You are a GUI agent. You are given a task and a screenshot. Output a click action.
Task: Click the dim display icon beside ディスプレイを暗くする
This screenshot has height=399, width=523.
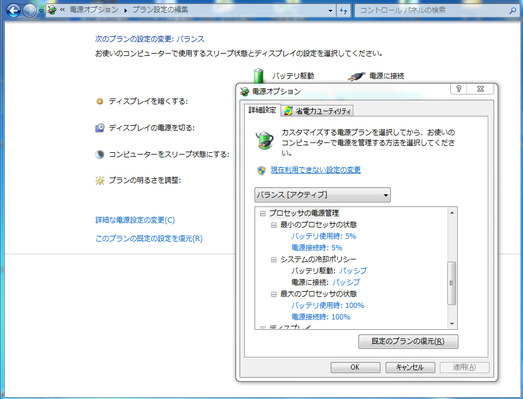pyautogui.click(x=99, y=101)
